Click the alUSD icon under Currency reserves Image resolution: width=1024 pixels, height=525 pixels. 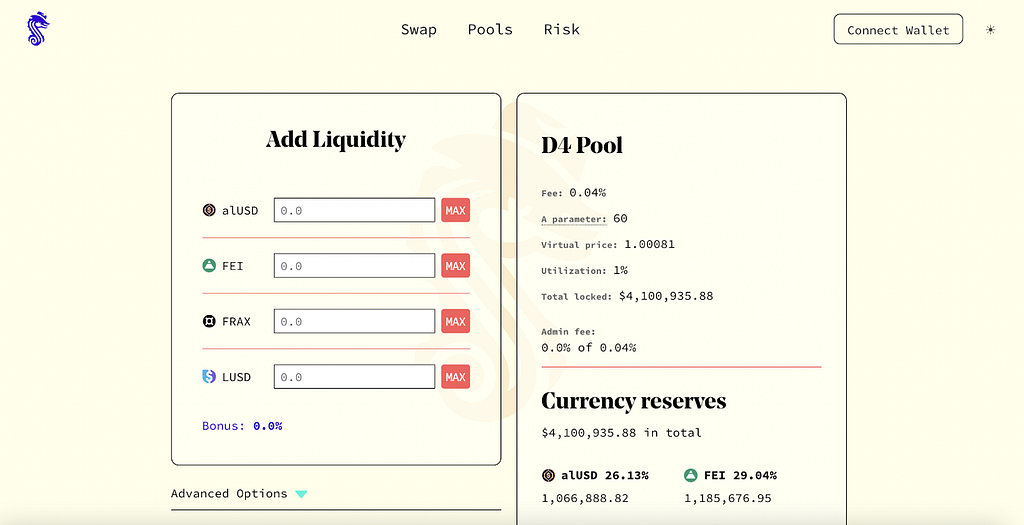(x=548, y=475)
